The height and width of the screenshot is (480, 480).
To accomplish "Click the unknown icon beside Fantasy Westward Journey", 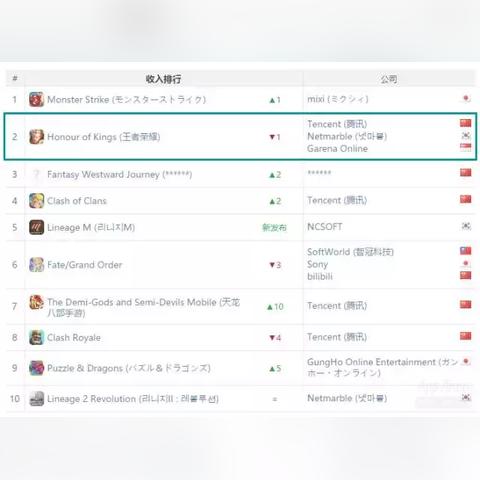I will (36, 174).
